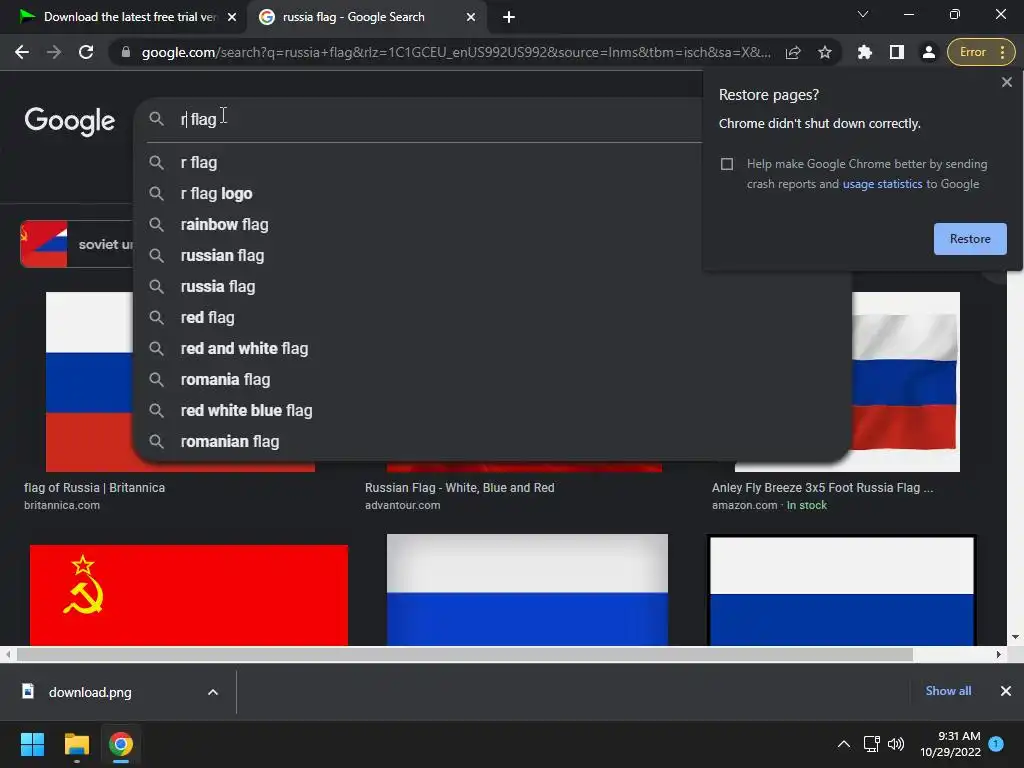
Task: Click 'Show all' downloads
Action: pyautogui.click(x=948, y=691)
